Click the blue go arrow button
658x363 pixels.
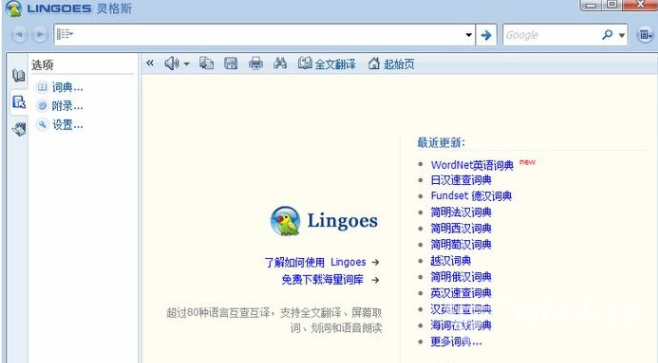pos(486,35)
